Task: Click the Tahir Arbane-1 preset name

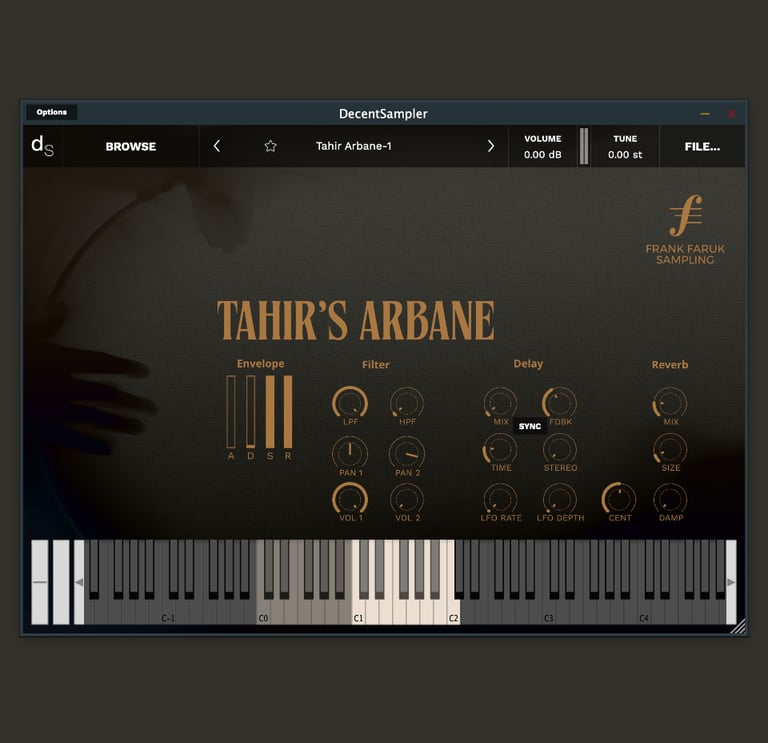Action: (x=354, y=146)
